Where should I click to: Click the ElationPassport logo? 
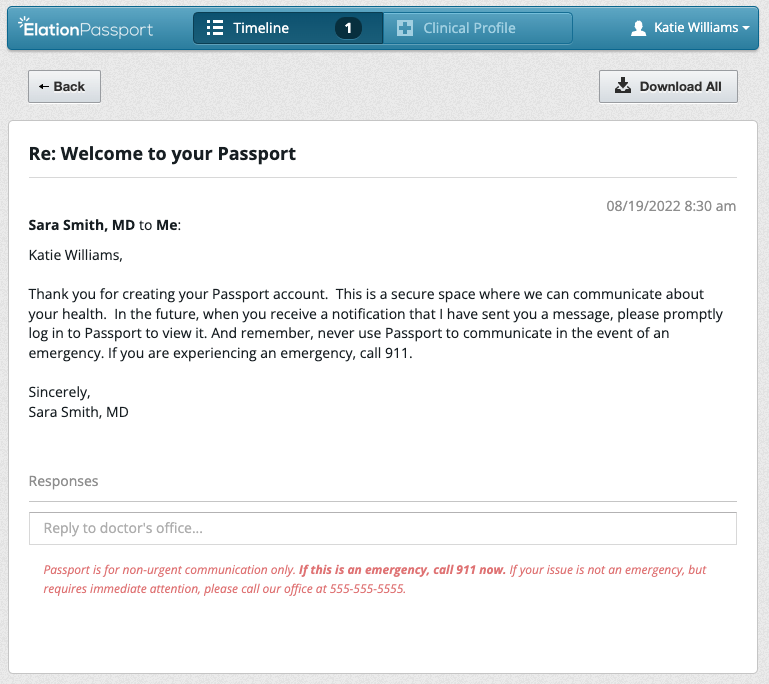tap(85, 28)
